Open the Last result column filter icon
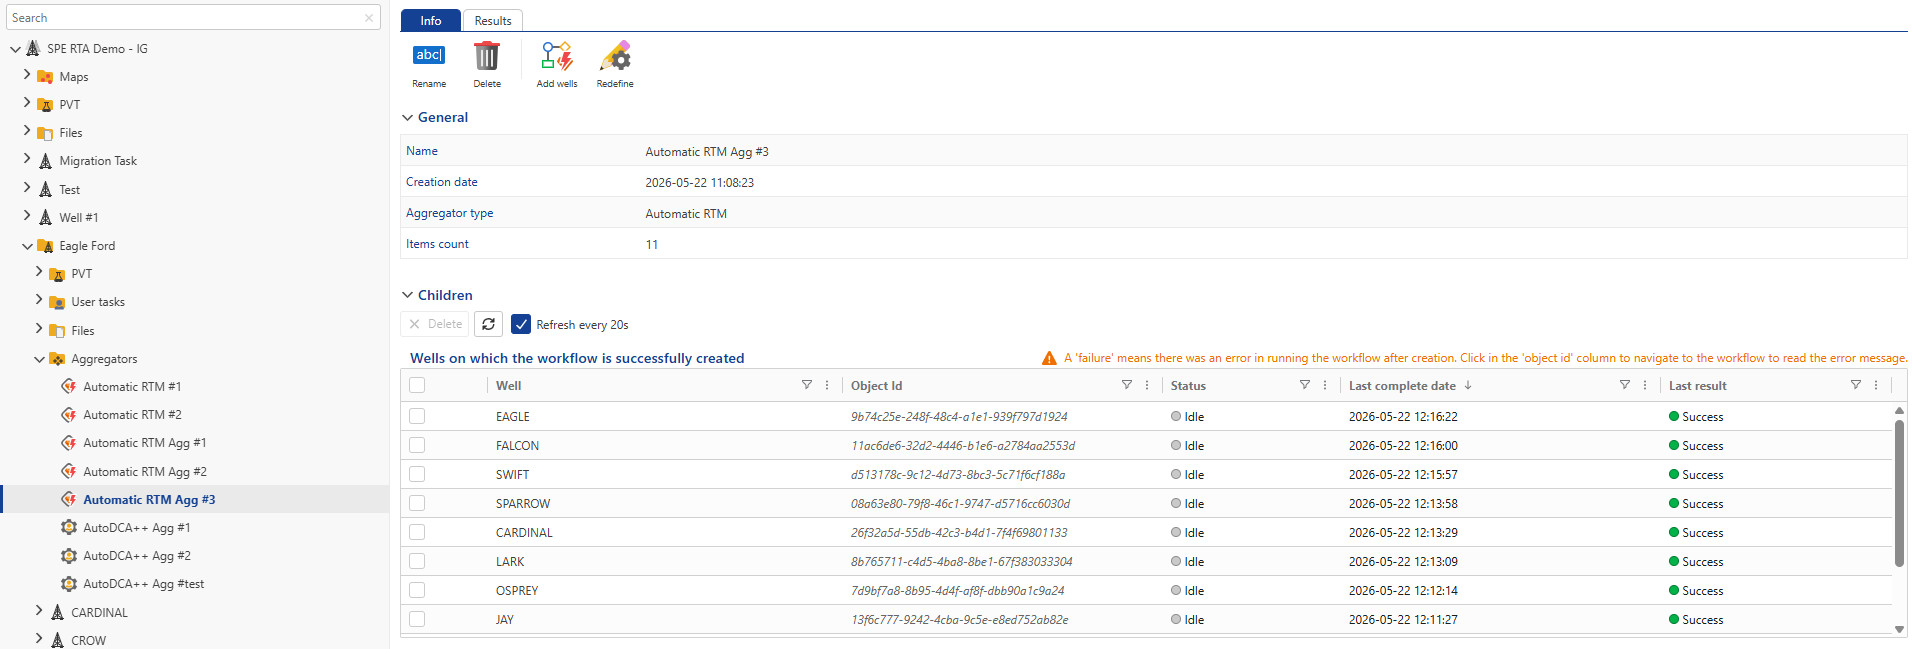Viewport: 1916px width, 649px height. (1856, 385)
